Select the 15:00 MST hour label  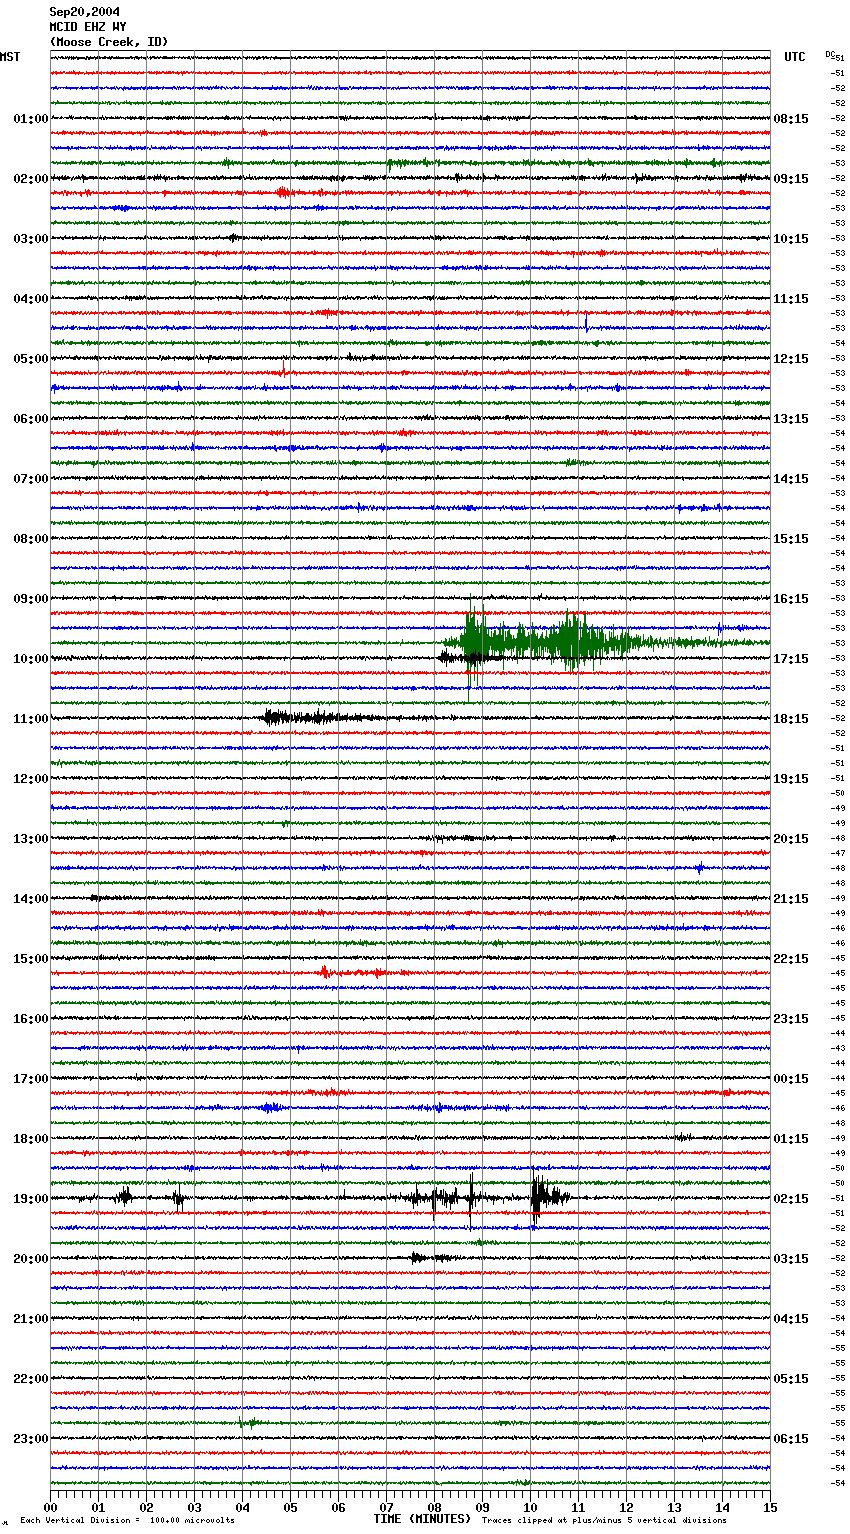30,959
